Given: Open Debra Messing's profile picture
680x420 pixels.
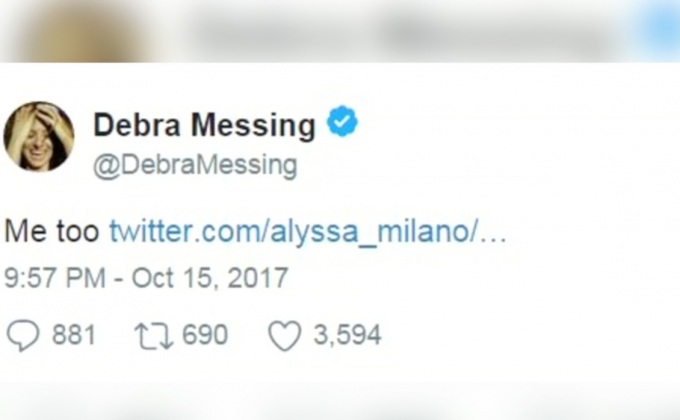Looking at the screenshot, I should tap(39, 137).
